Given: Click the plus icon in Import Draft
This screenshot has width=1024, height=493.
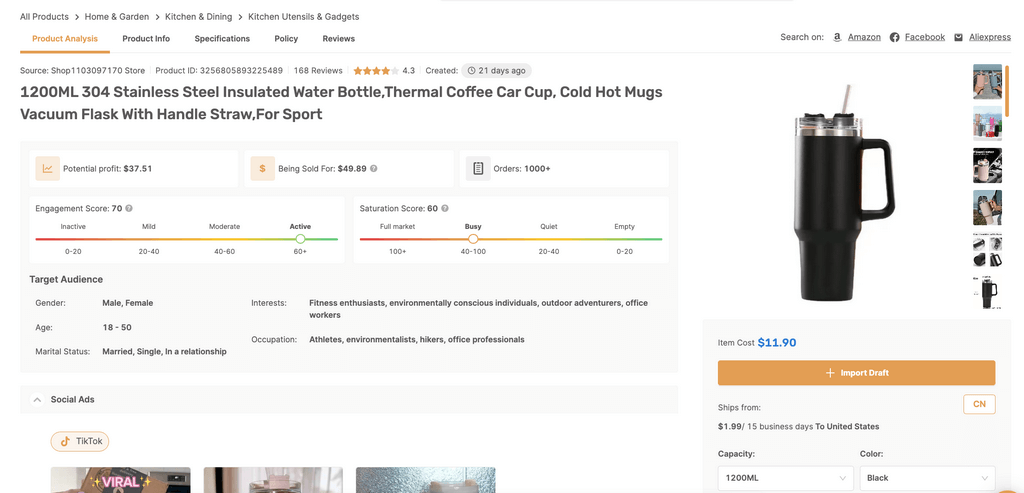Looking at the screenshot, I should coord(830,373).
